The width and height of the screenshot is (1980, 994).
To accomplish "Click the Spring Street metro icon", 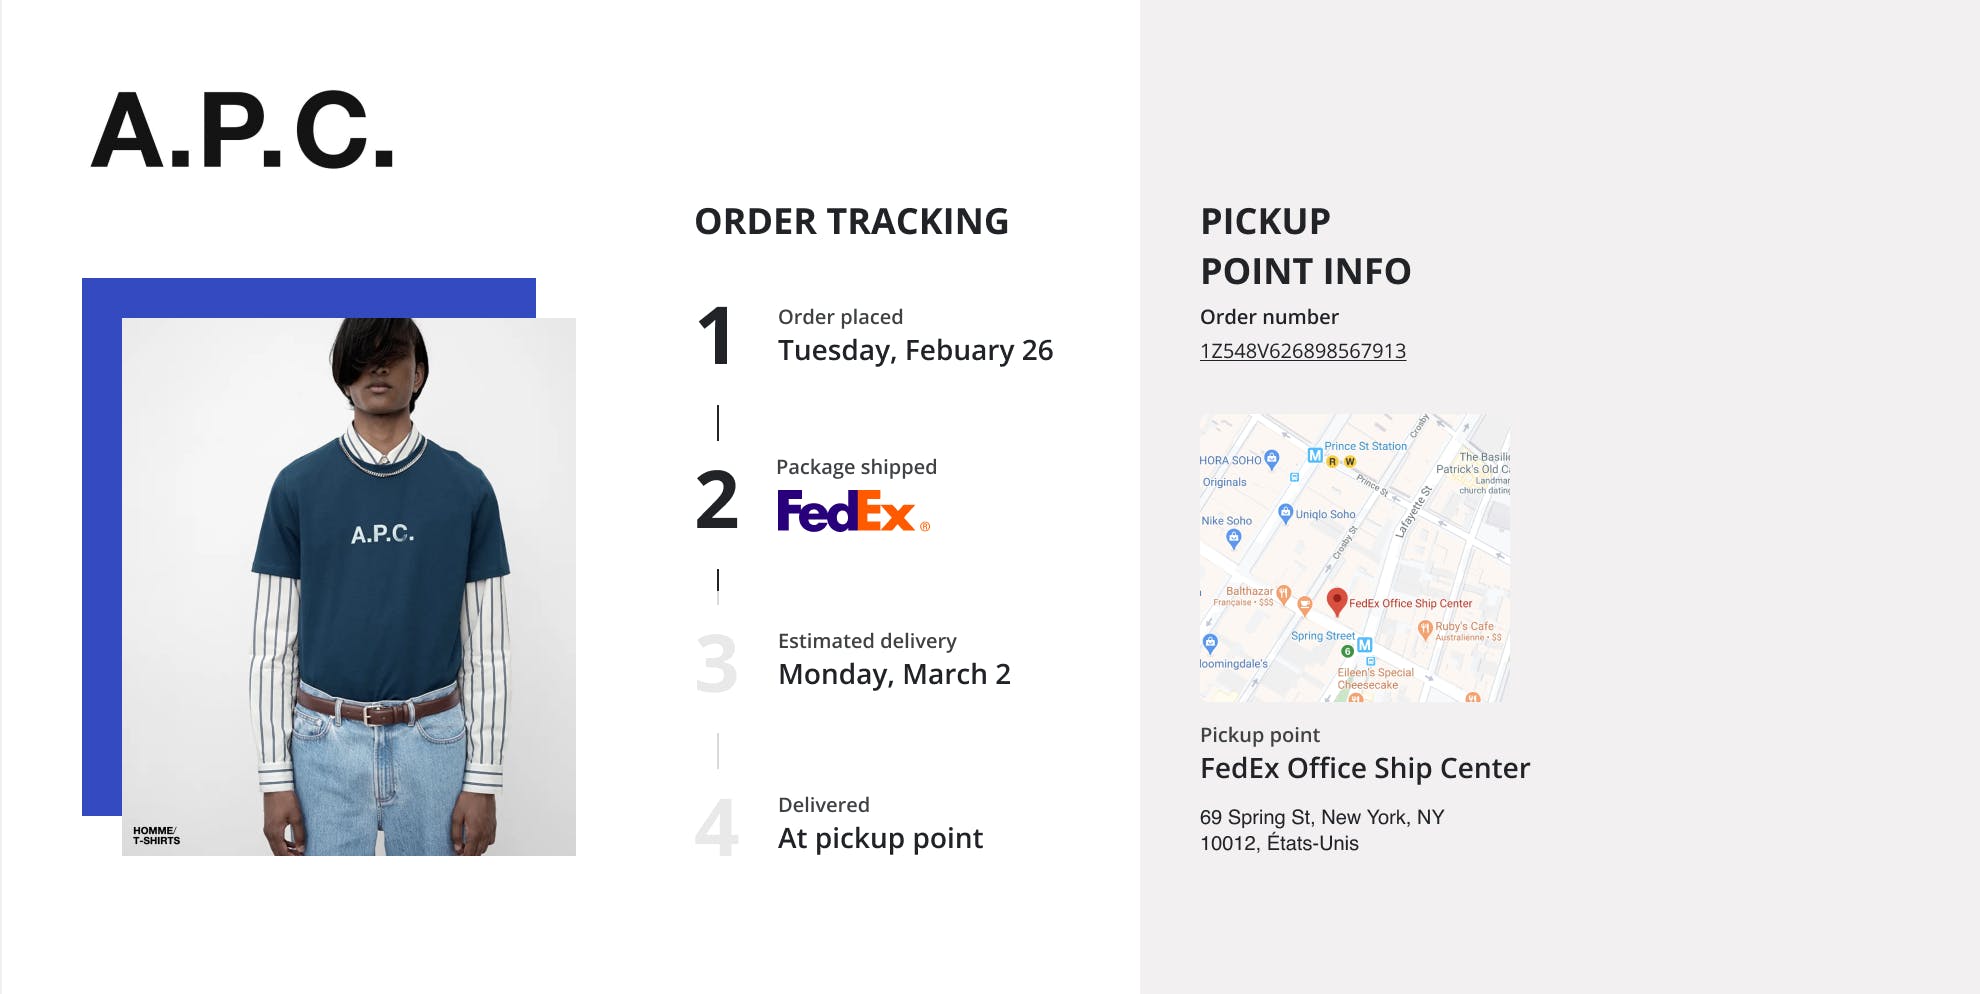I will pos(1365,645).
